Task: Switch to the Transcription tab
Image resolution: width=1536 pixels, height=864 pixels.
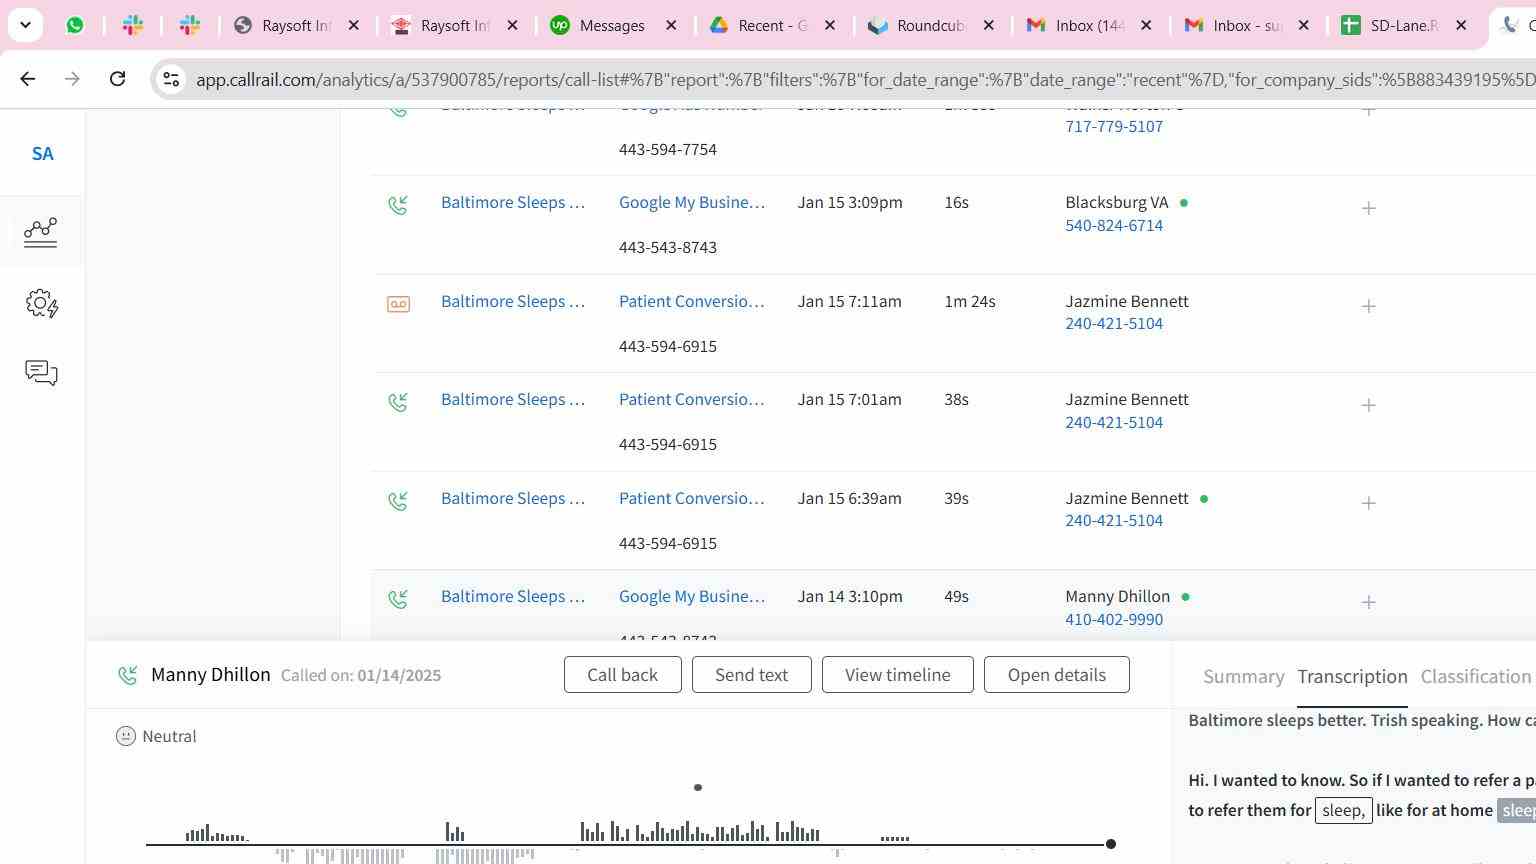Action: pos(1352,677)
